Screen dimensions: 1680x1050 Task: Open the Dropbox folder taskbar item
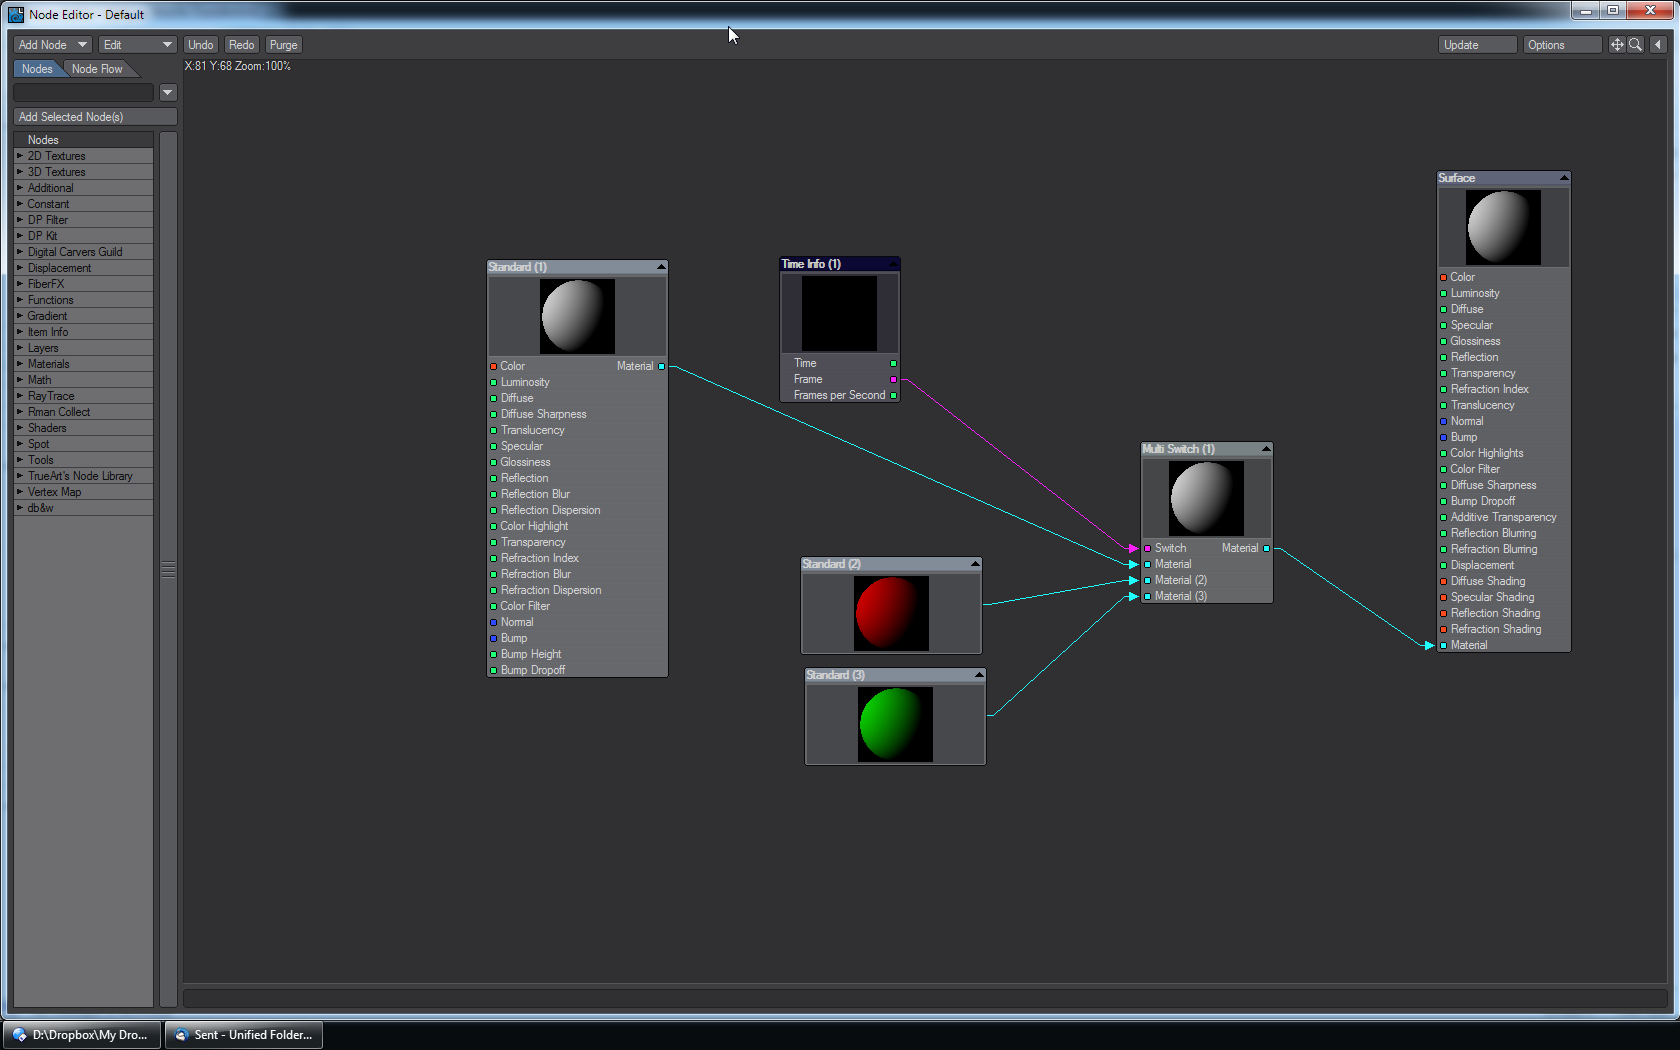point(81,1035)
